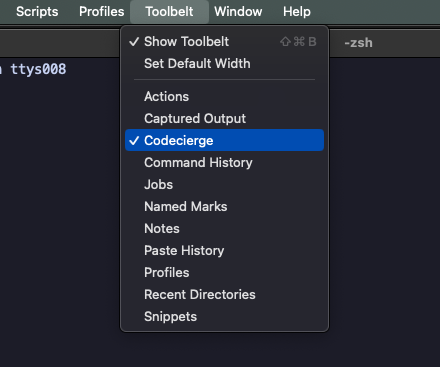The image size is (440, 367).
Task: Click the ttys008 text in terminal
Action: click(x=38, y=69)
